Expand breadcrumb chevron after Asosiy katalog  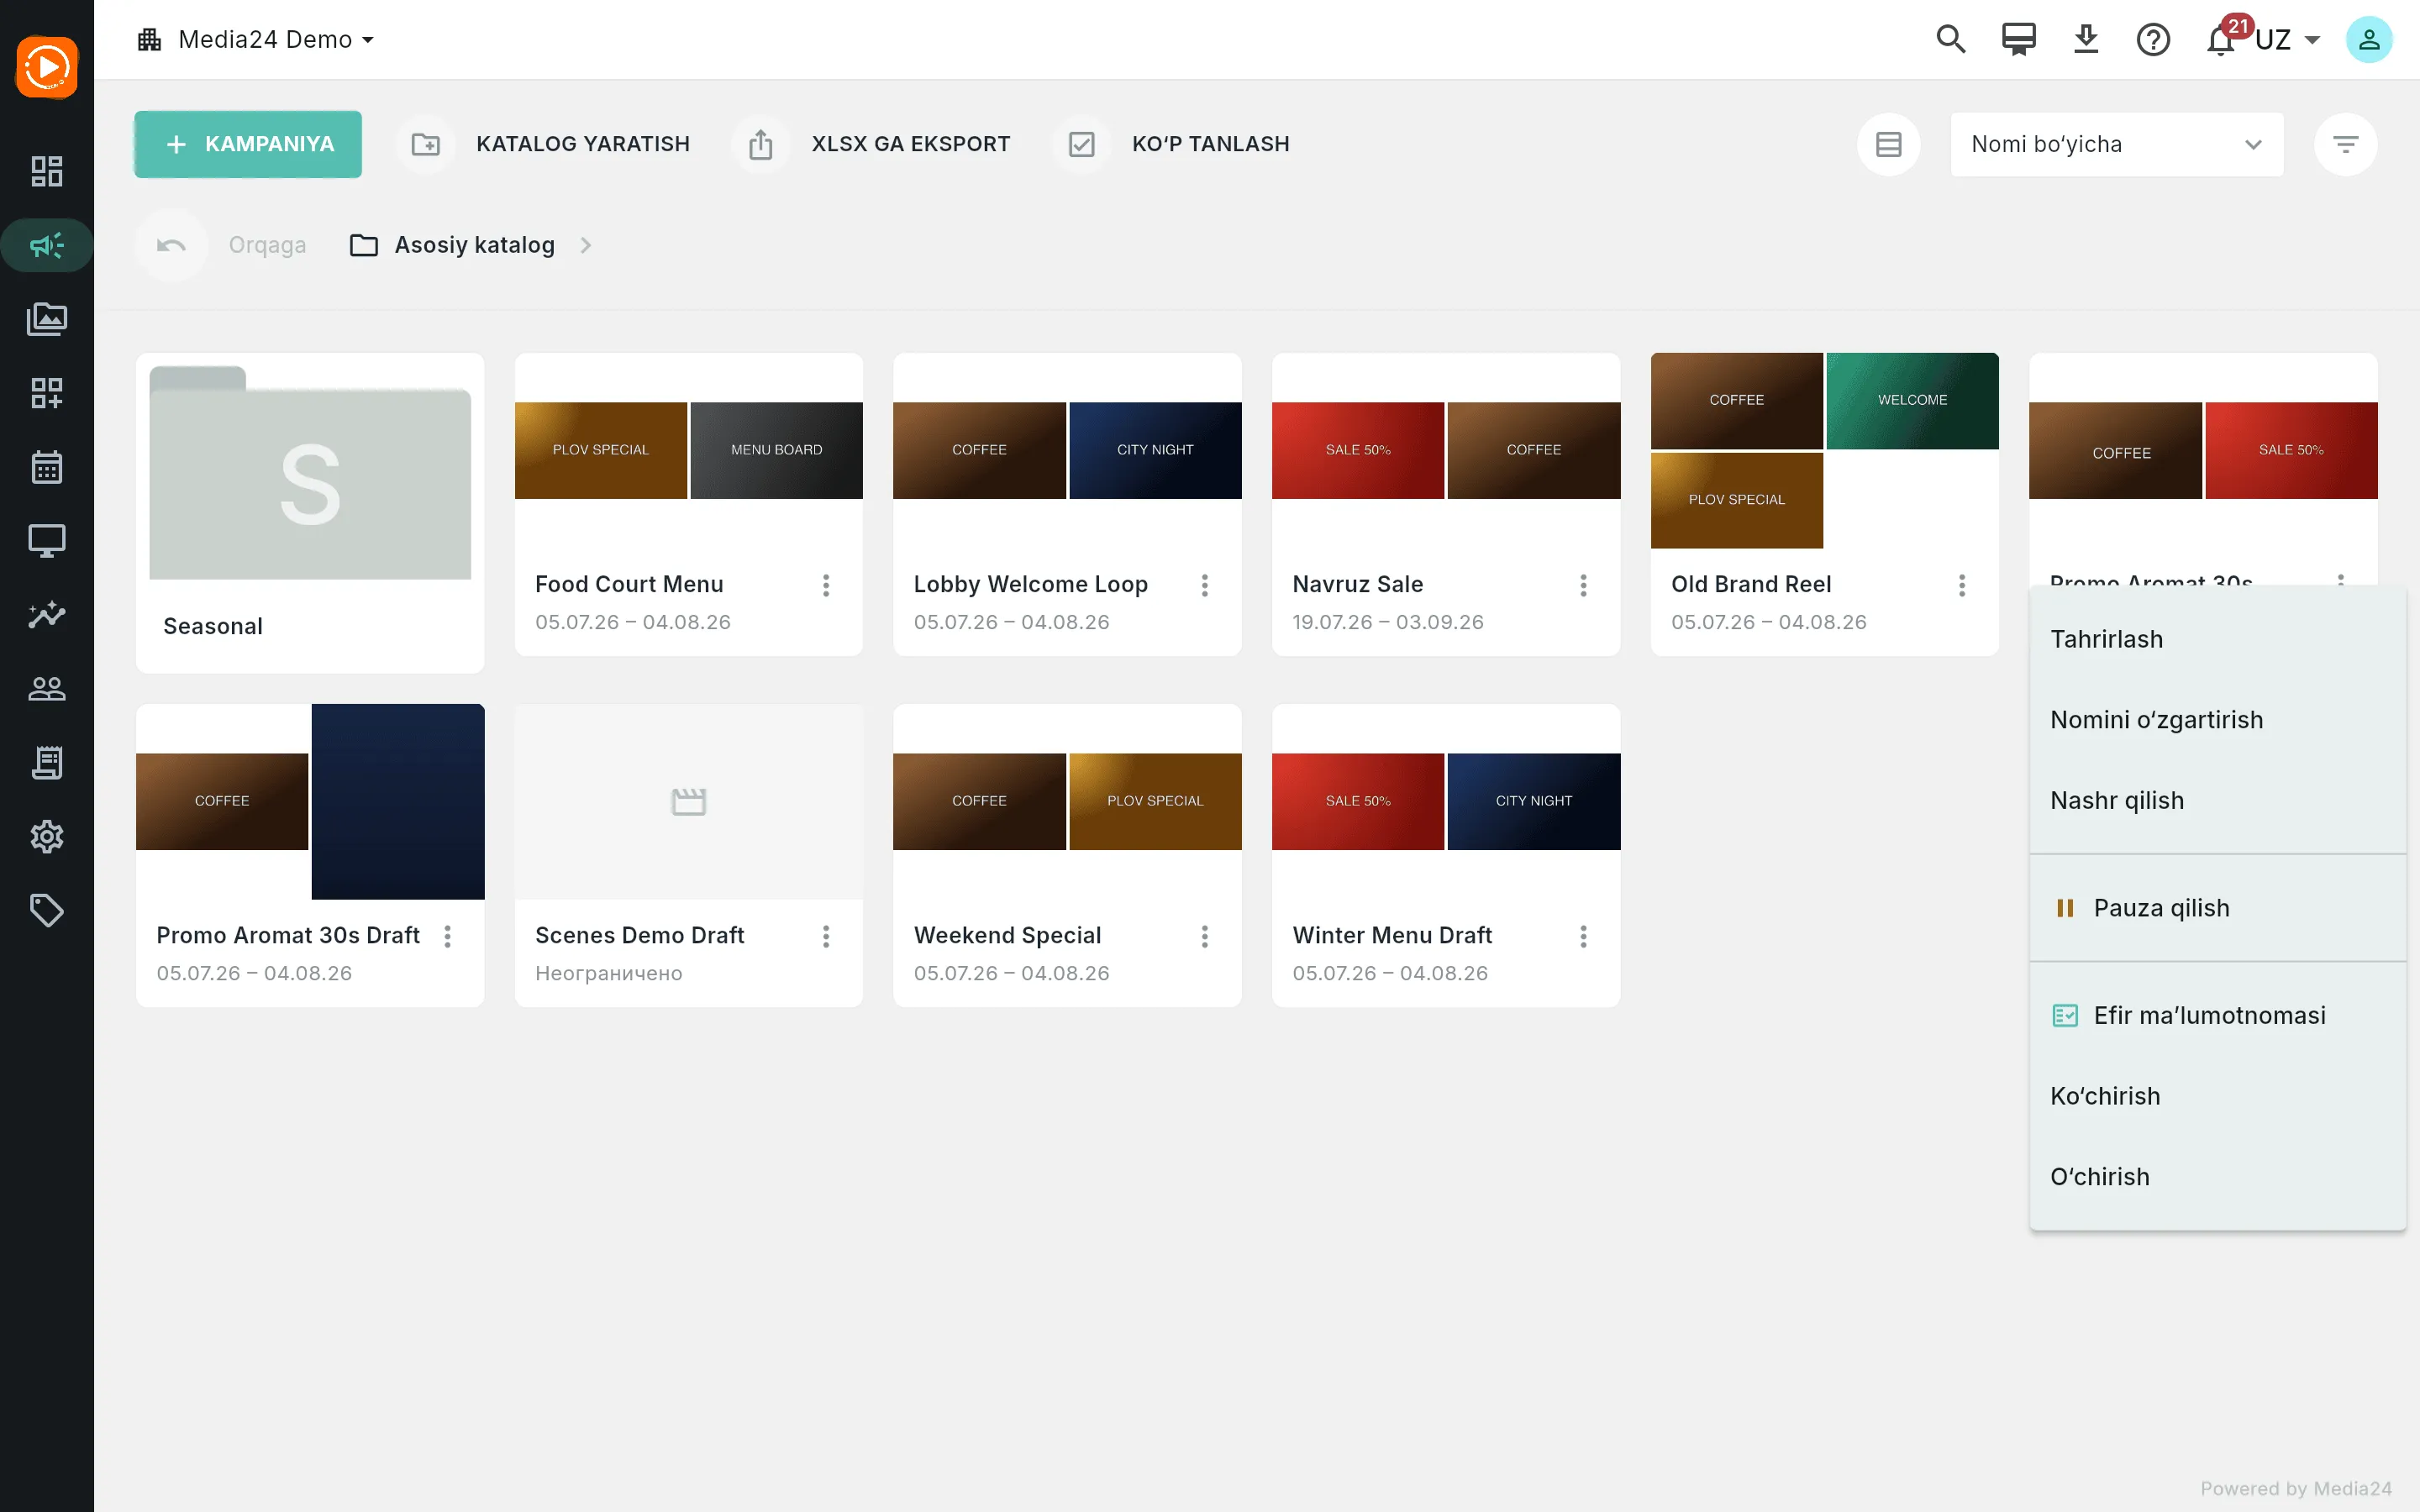tap(586, 245)
